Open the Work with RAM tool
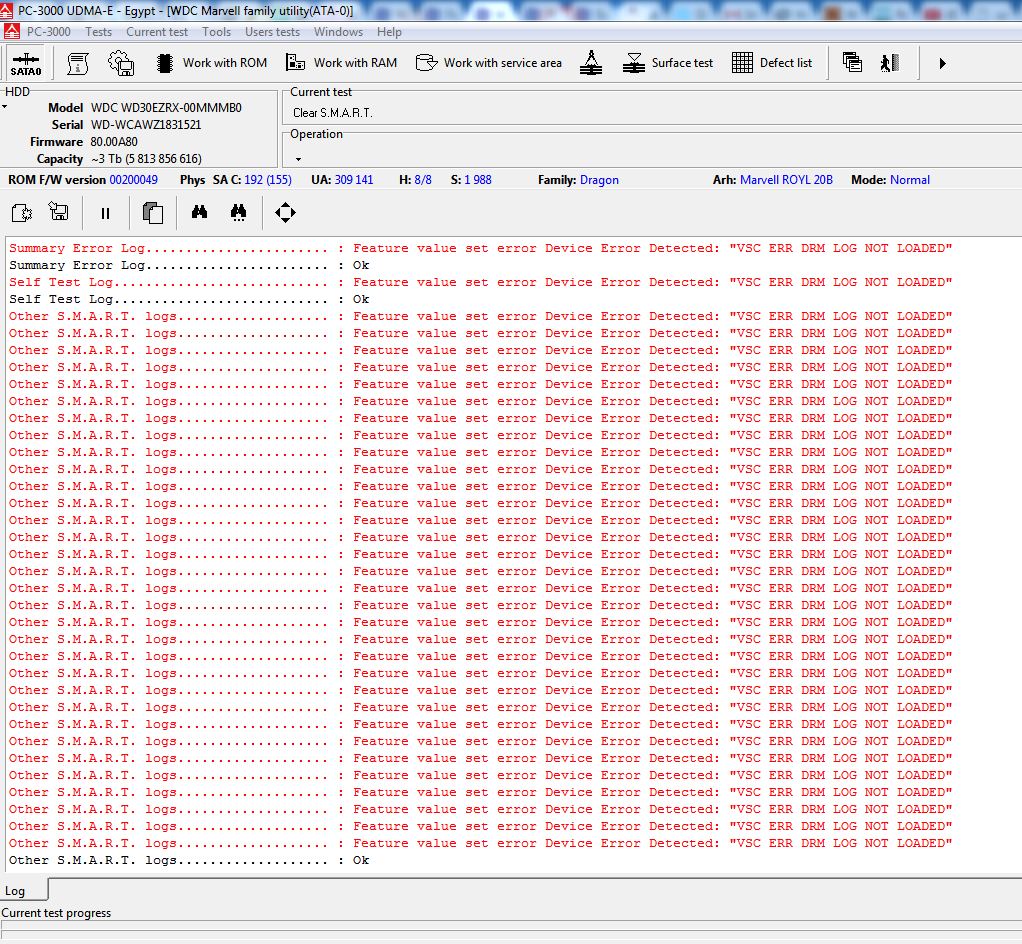This screenshot has width=1022, height=944. 342,63
